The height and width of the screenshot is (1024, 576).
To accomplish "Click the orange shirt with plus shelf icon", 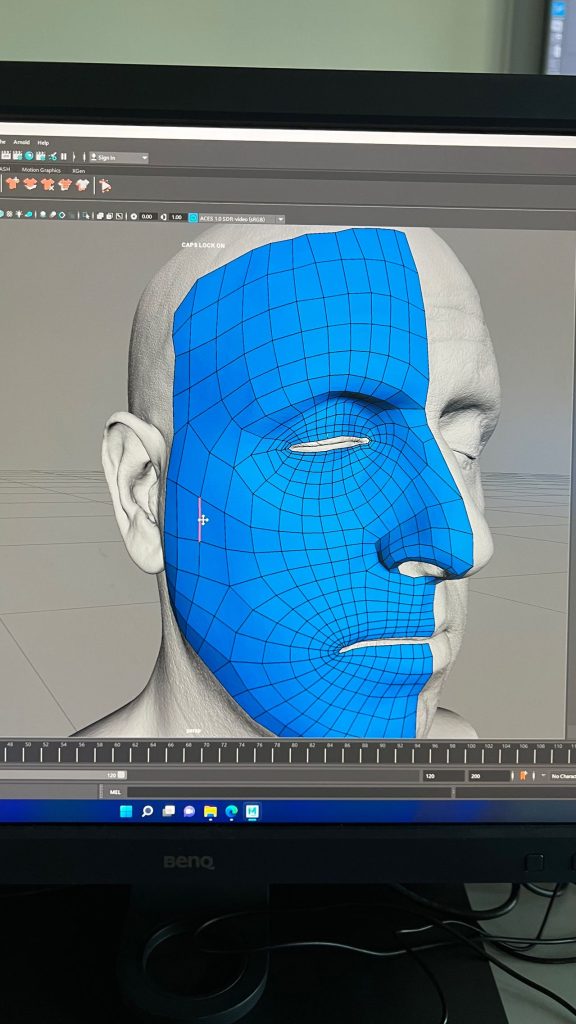I will pos(12,183).
